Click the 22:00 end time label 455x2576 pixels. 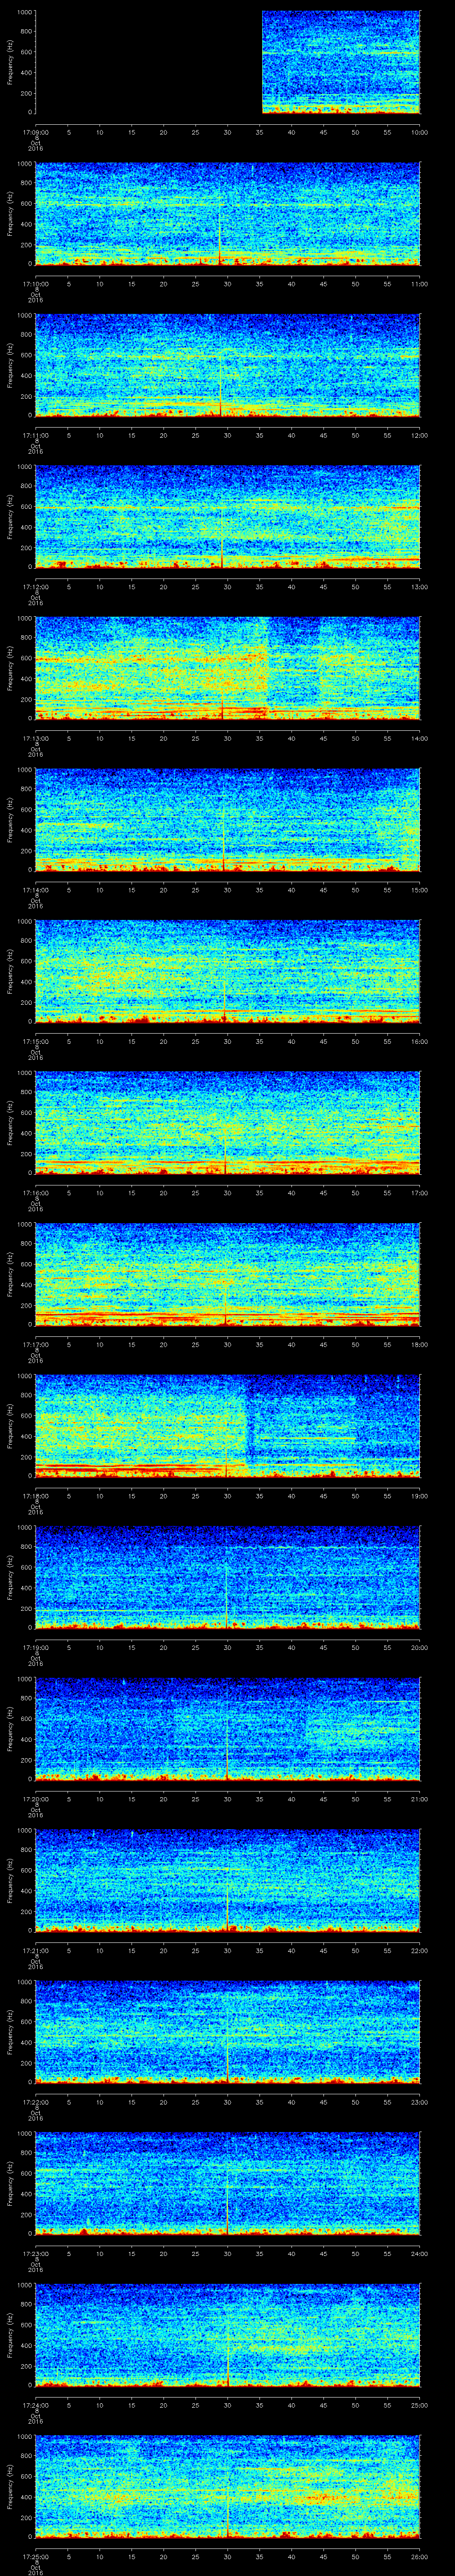click(420, 1950)
